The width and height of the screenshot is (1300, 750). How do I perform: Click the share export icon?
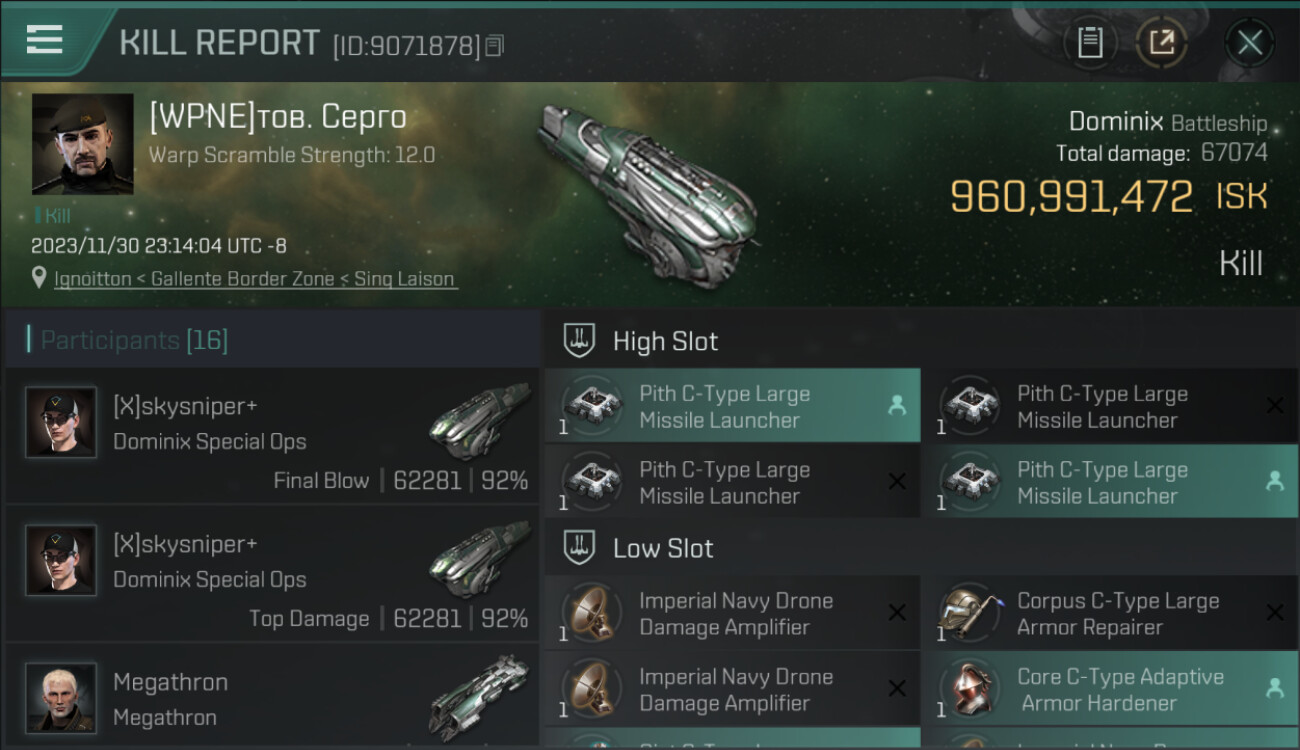[1161, 42]
